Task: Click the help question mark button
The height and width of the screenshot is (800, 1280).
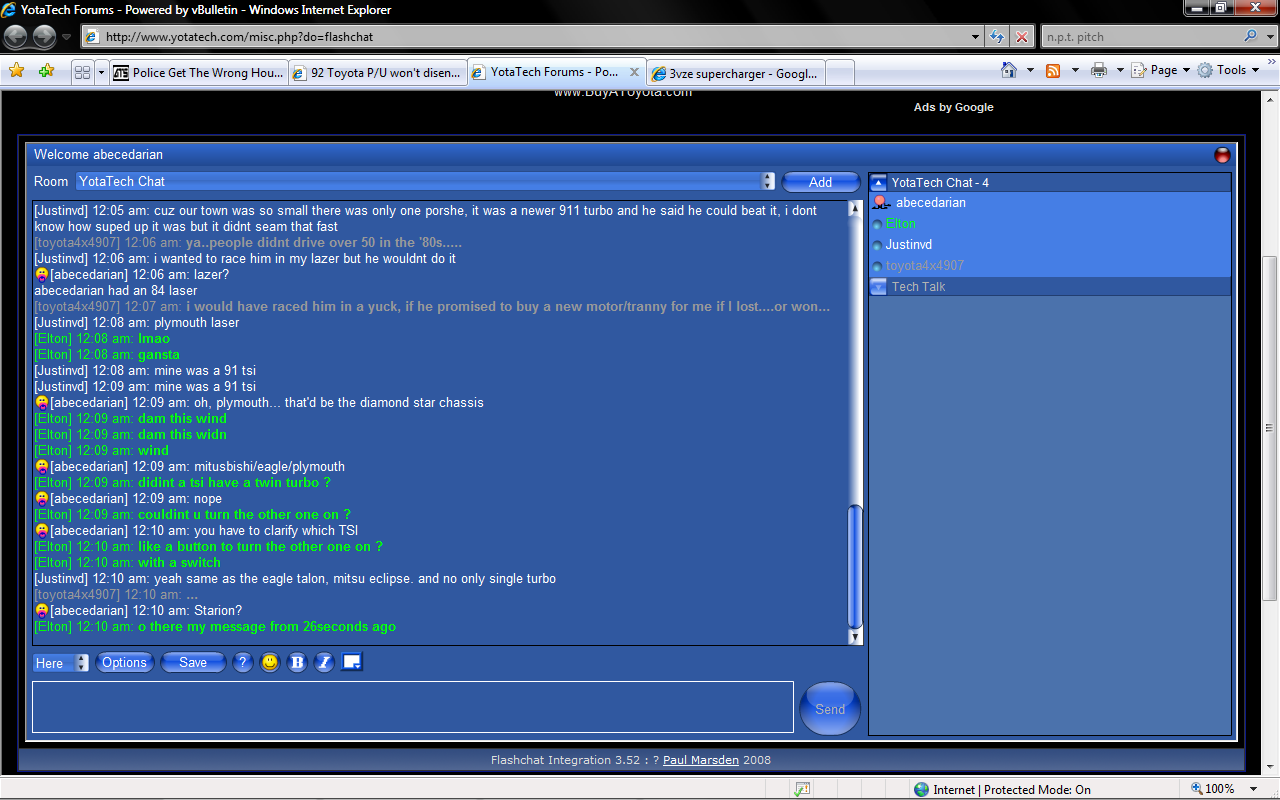Action: coord(242,662)
